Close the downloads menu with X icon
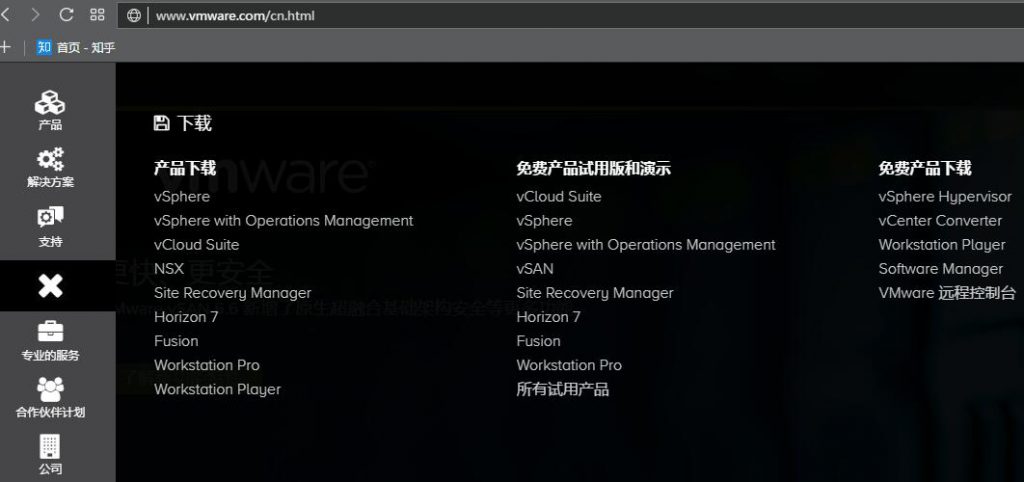 [50, 287]
